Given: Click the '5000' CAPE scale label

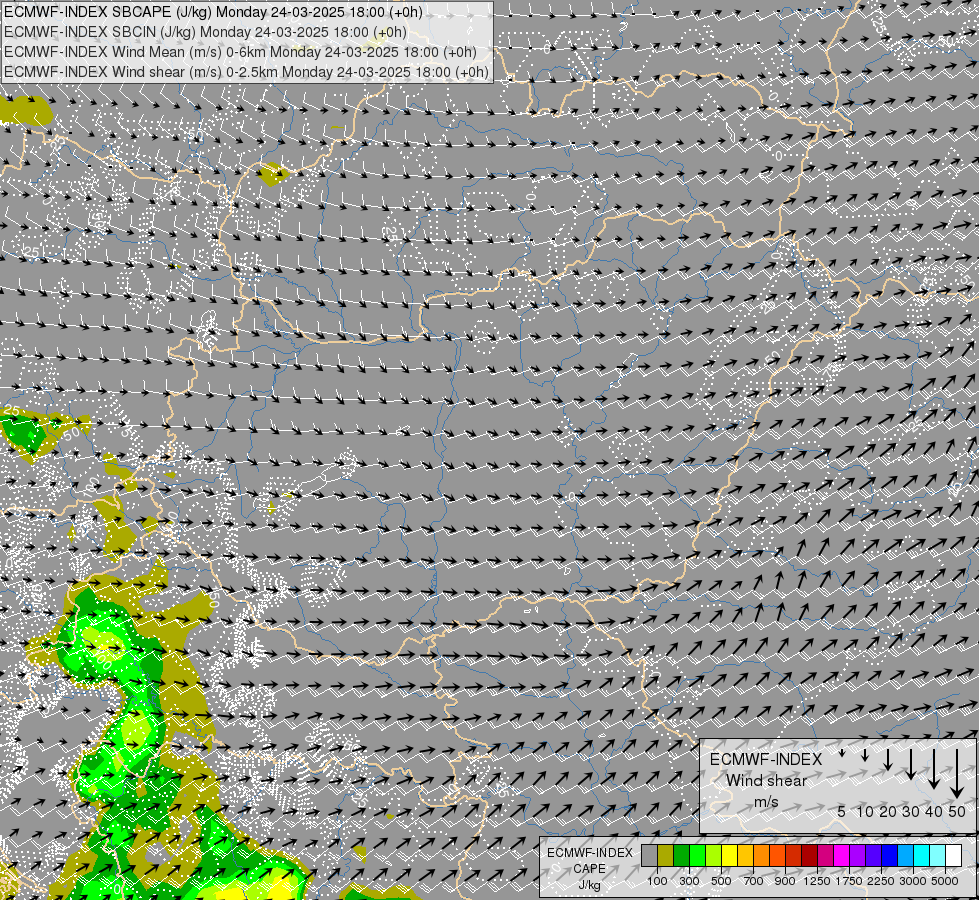Looking at the screenshot, I should click(x=945, y=881).
